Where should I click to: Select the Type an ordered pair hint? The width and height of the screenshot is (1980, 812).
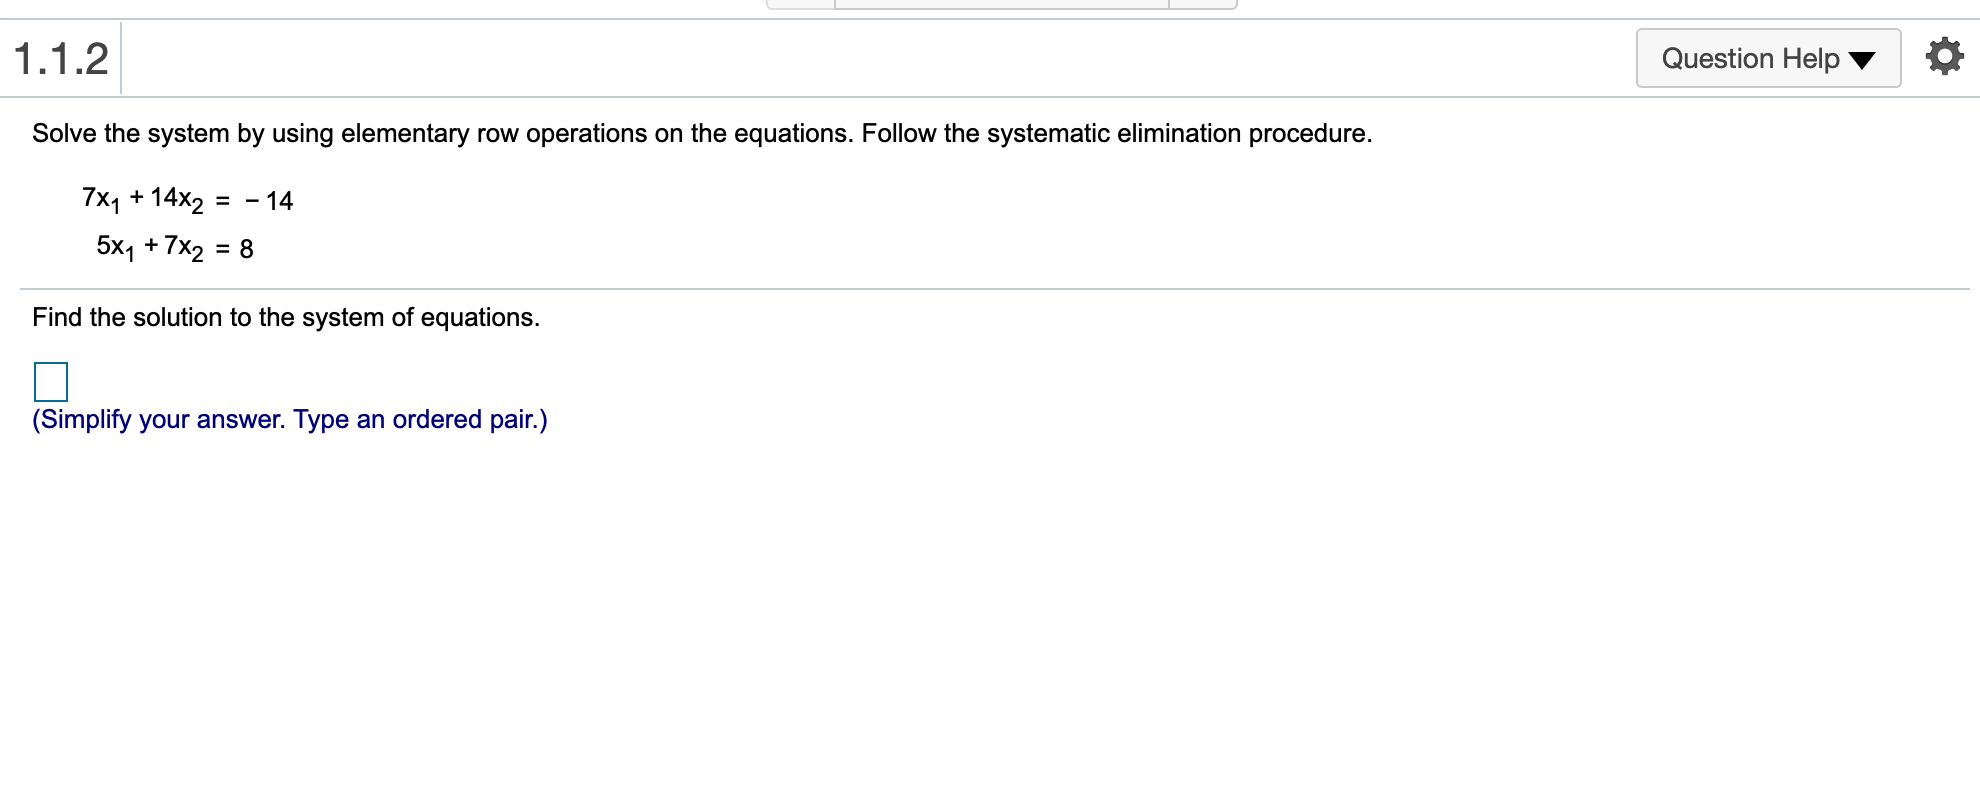pyautogui.click(x=420, y=419)
